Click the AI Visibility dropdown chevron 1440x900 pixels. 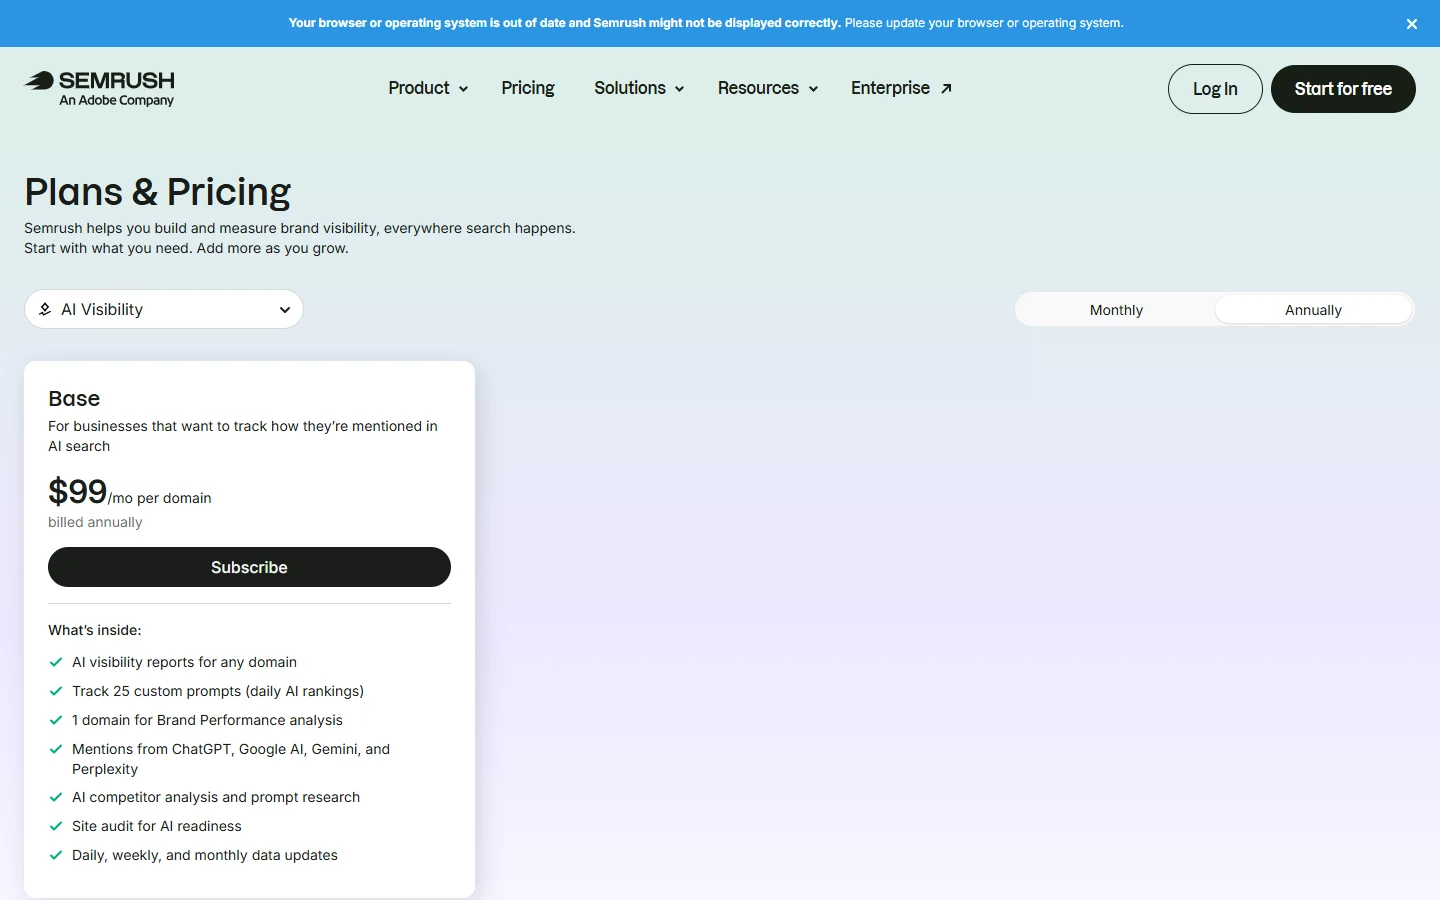click(285, 310)
